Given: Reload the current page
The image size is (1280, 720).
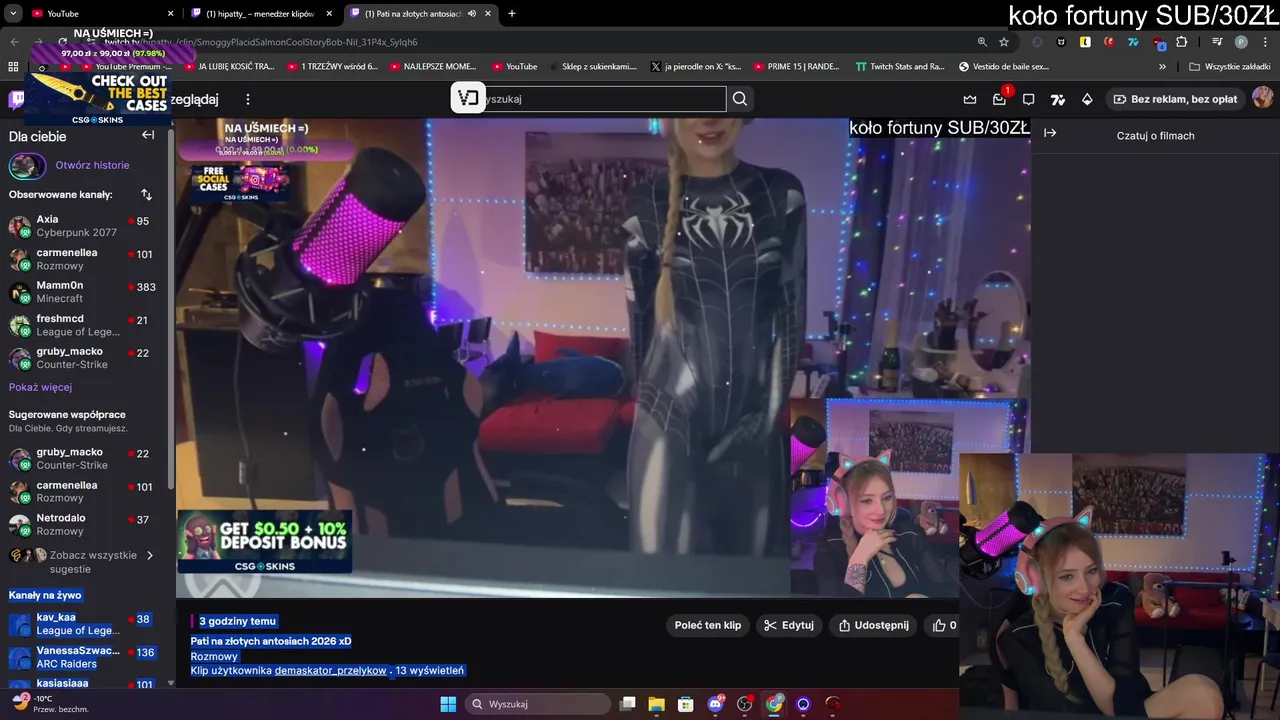Looking at the screenshot, I should pyautogui.click(x=62, y=42).
